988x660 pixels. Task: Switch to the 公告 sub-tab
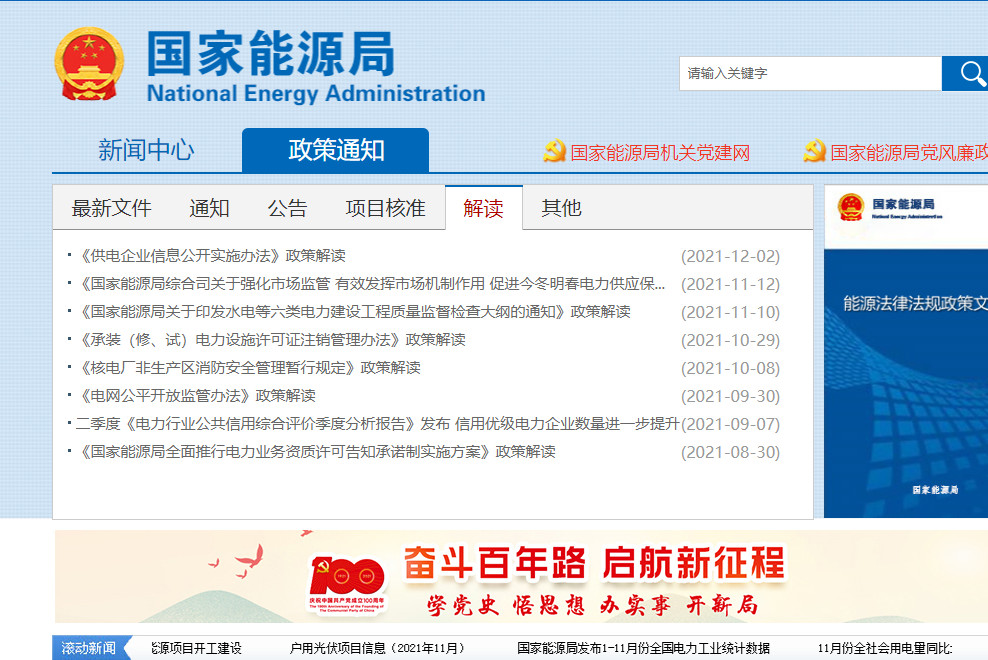click(x=287, y=208)
